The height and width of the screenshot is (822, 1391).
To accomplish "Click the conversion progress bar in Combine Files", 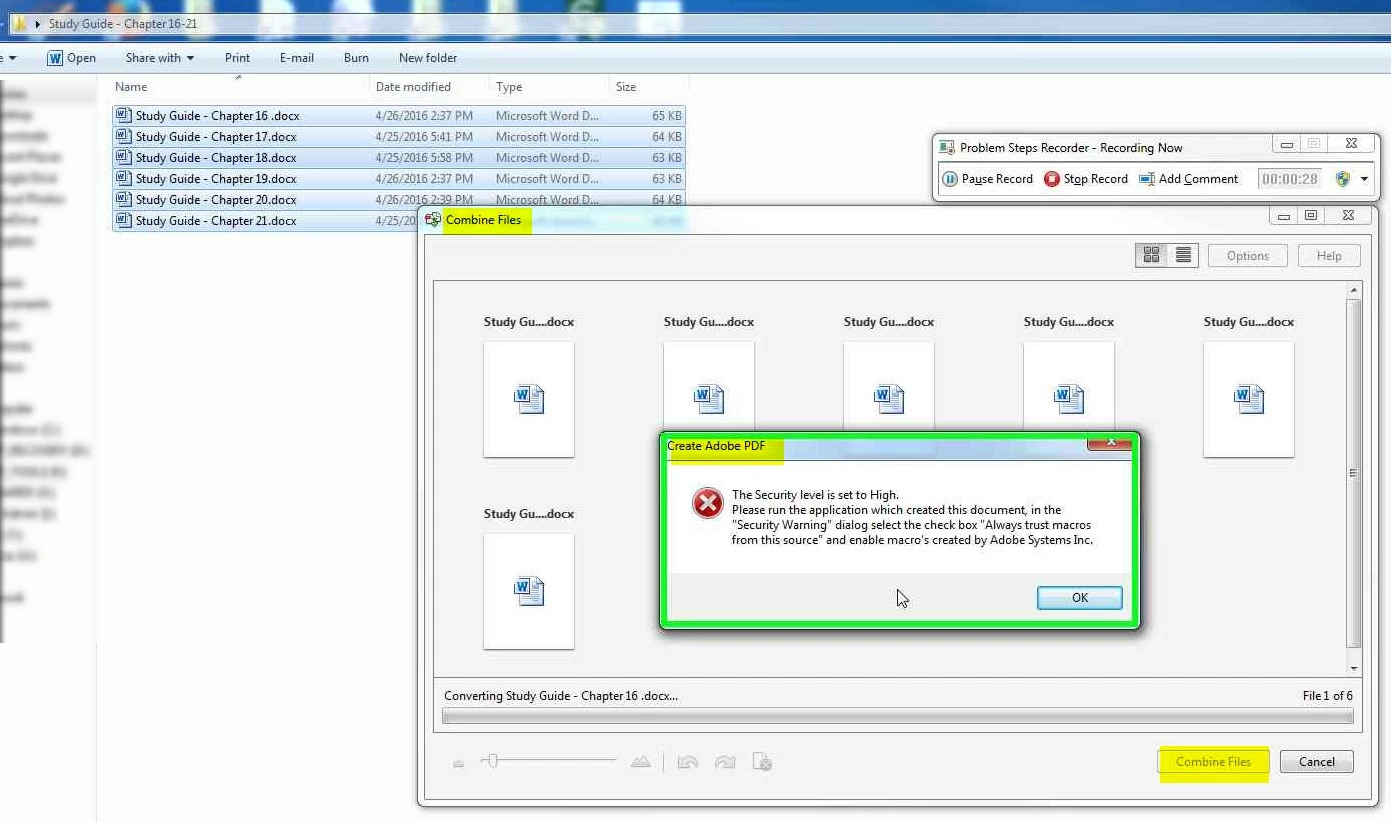I will (x=898, y=716).
